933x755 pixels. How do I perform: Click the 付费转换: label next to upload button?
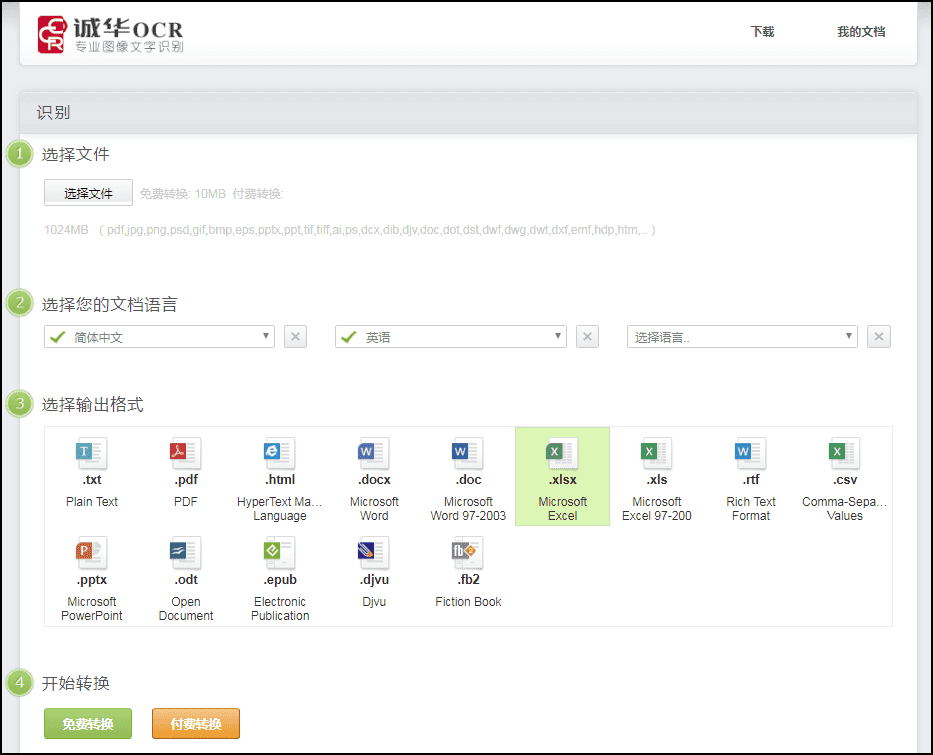pyautogui.click(x=258, y=194)
